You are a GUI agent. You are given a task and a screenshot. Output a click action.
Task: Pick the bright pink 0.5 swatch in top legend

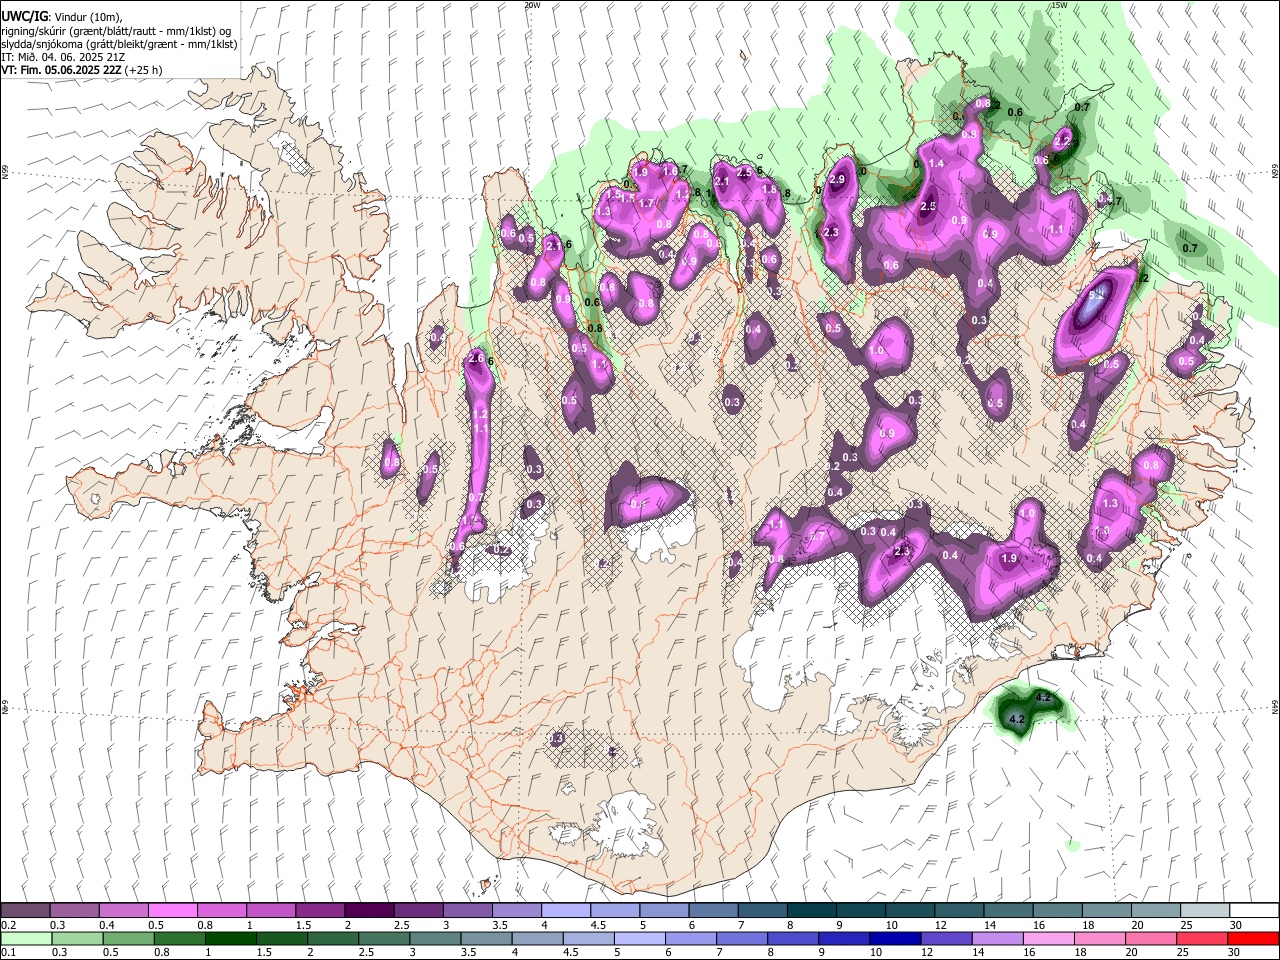172,910
